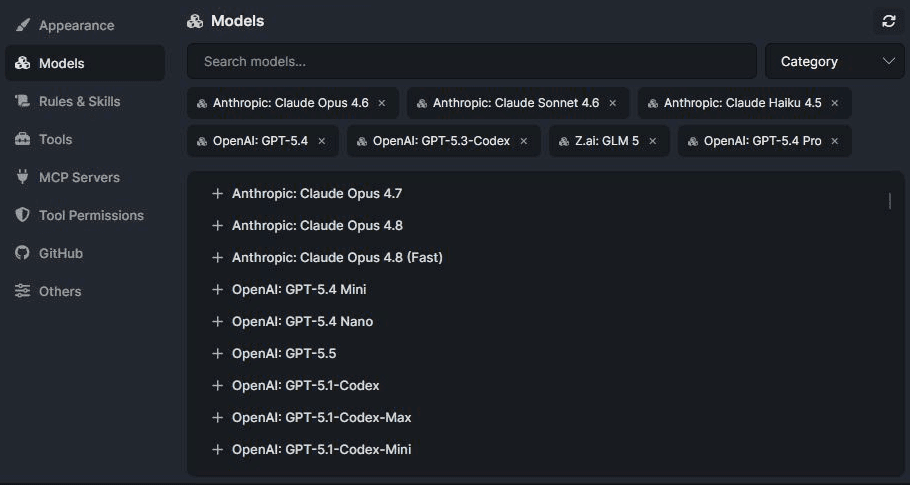Click the refresh models icon
910x485 pixels.
pyautogui.click(x=889, y=21)
